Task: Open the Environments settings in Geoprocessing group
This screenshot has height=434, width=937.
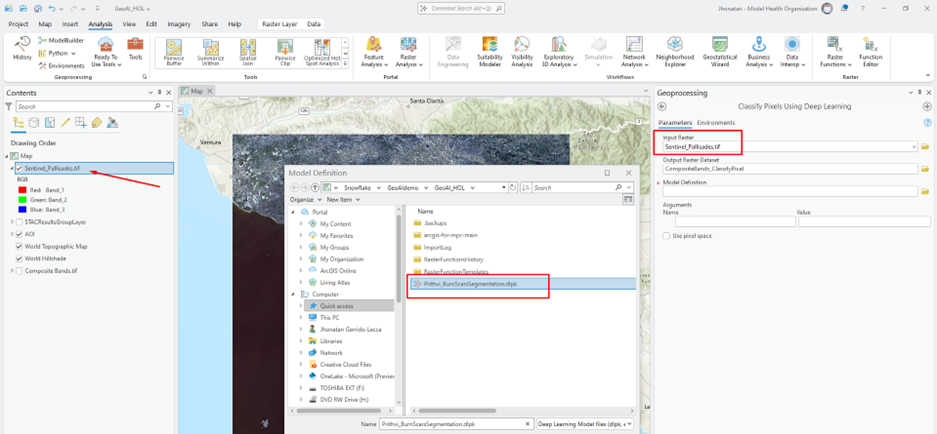Action: [62, 66]
